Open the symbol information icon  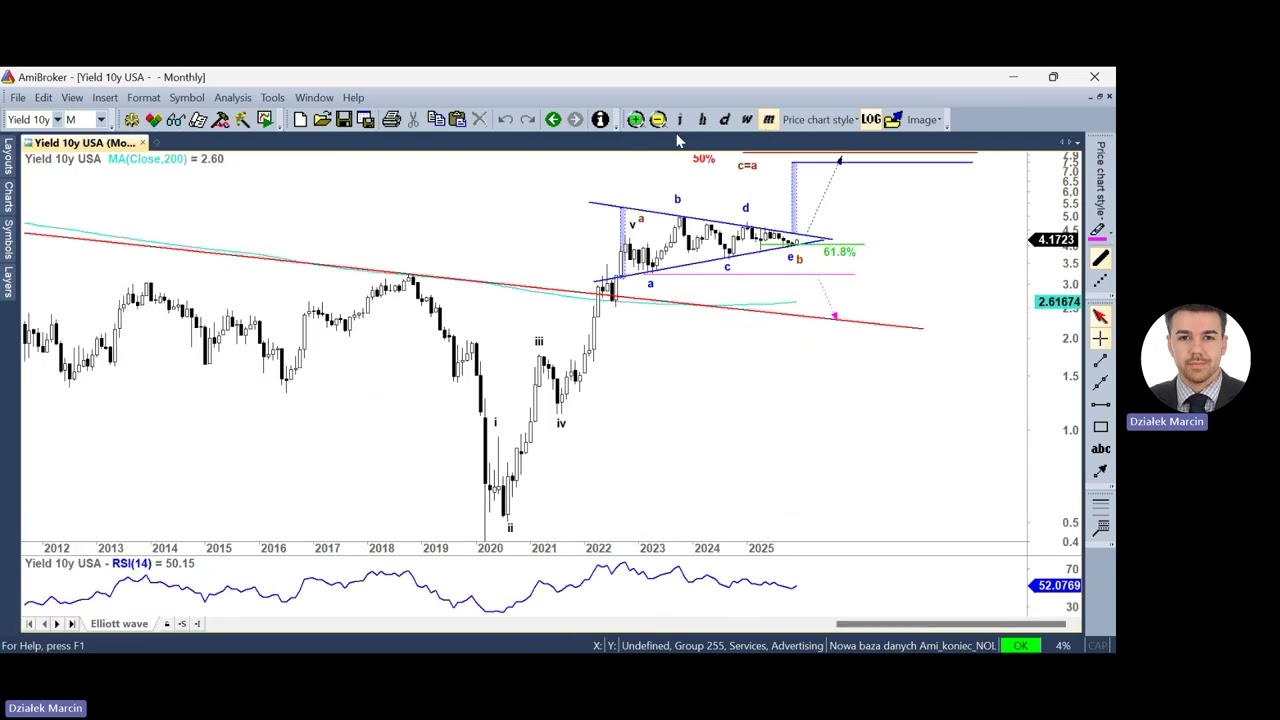click(x=600, y=120)
